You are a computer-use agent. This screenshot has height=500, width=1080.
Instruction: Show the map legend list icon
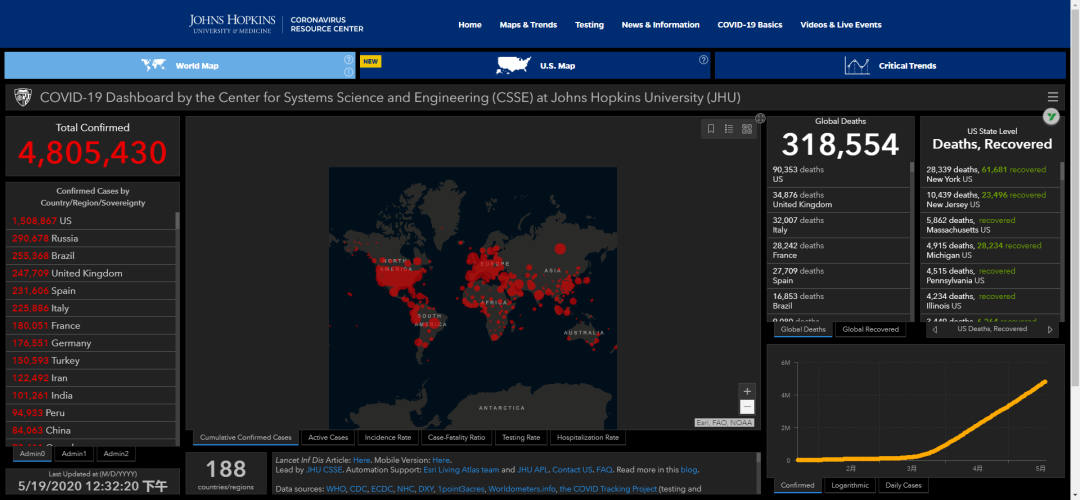[x=729, y=129]
